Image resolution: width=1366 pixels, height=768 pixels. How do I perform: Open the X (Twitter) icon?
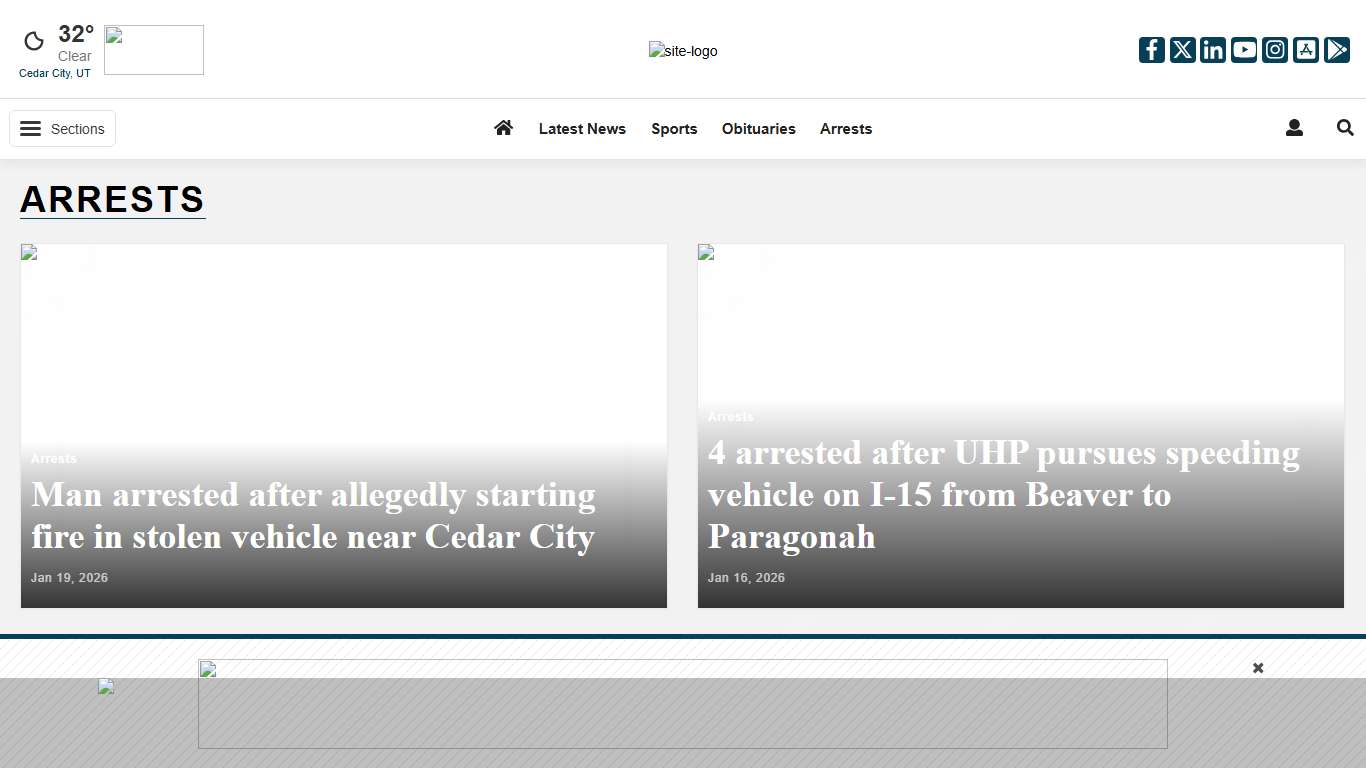[x=1182, y=49]
